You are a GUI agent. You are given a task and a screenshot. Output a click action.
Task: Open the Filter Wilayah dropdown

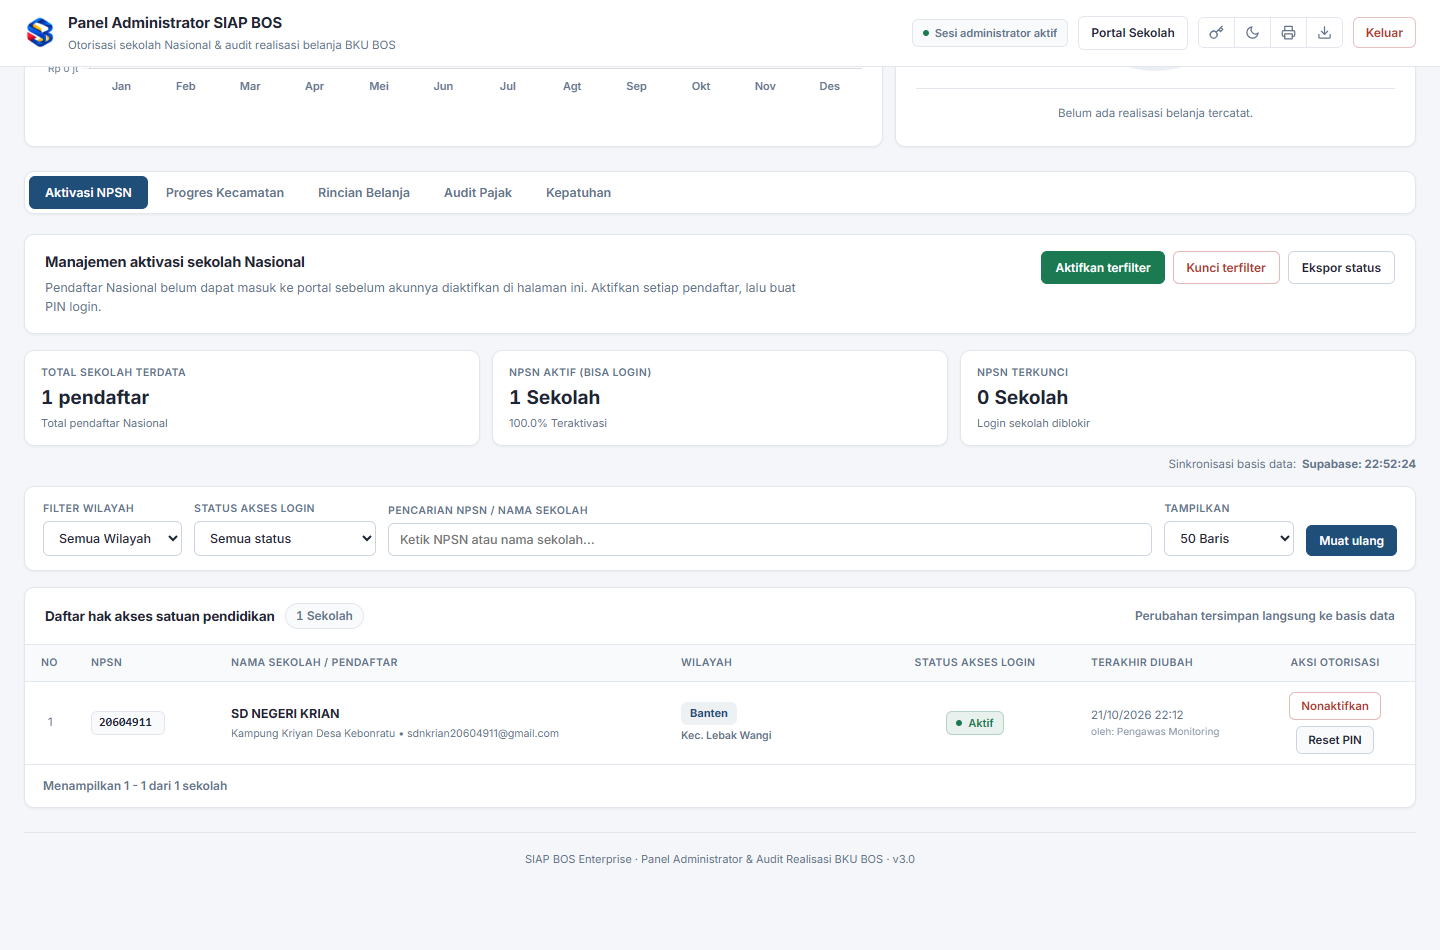click(112, 538)
